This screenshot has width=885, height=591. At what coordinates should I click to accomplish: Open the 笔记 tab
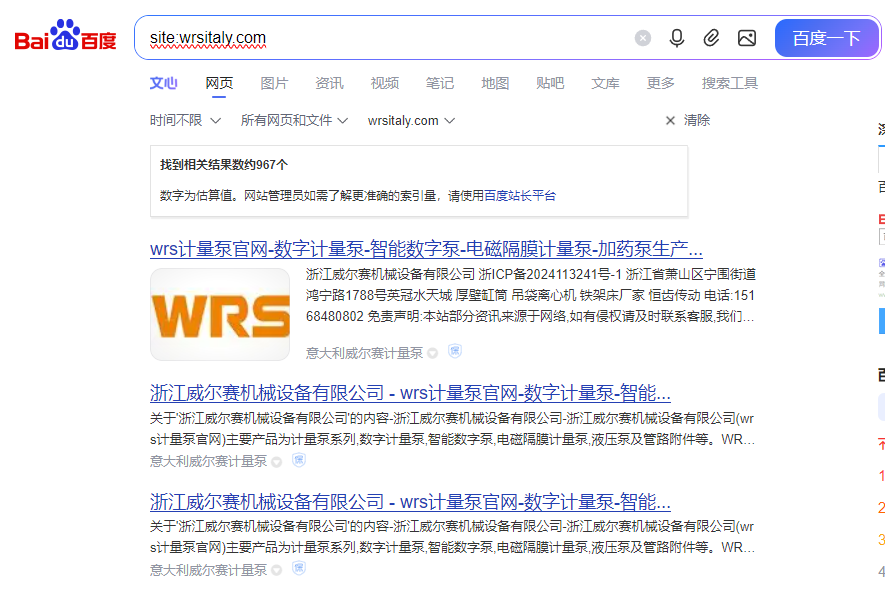click(440, 83)
